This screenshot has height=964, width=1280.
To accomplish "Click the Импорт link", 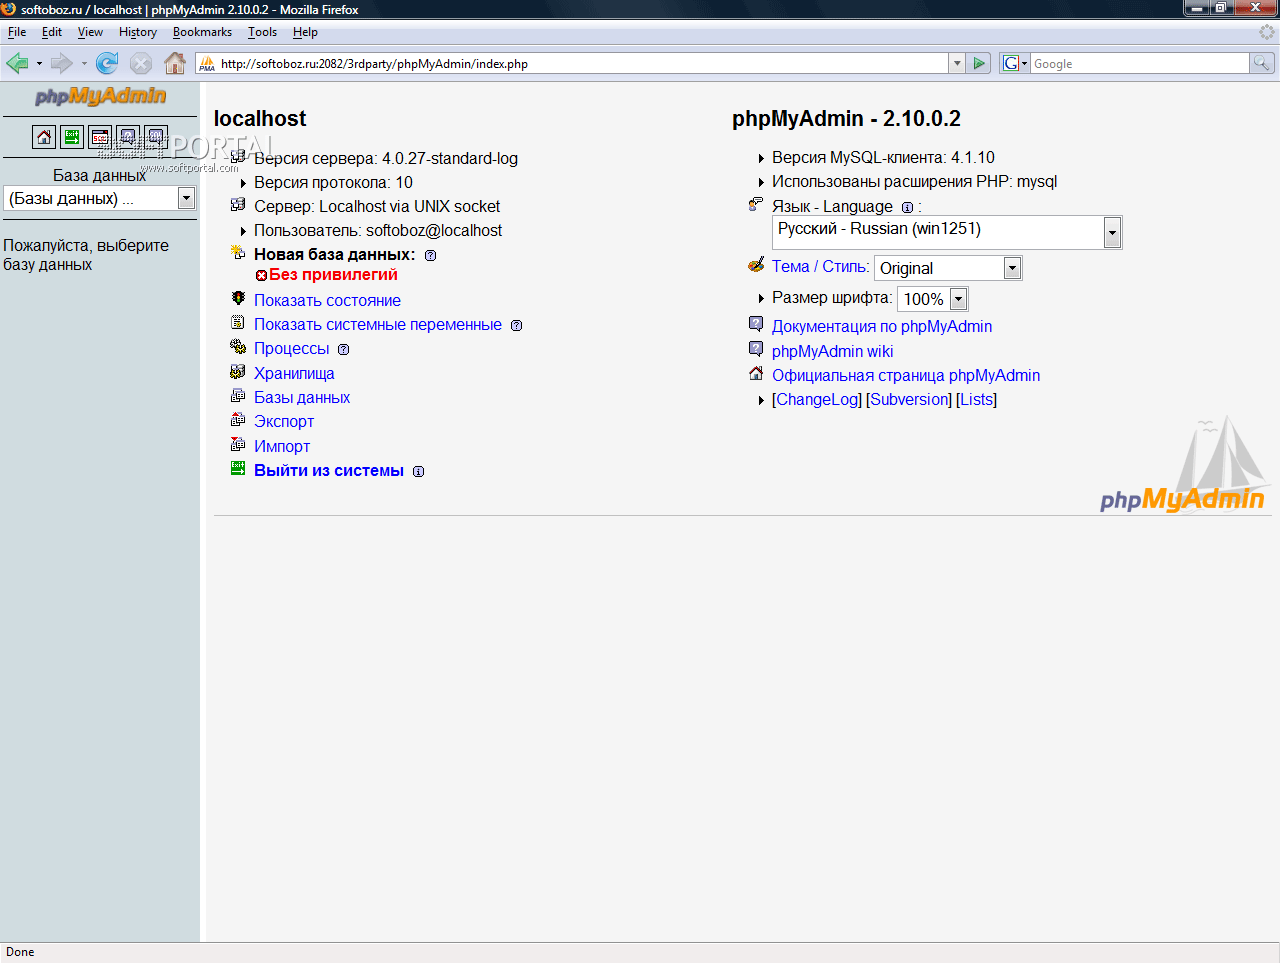I will pos(282,446).
